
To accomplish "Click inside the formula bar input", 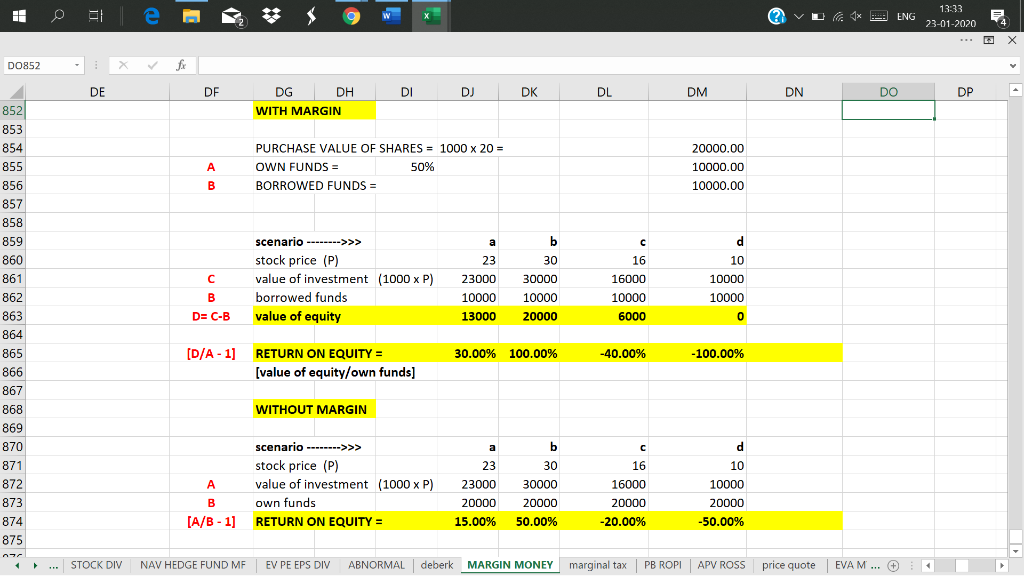I will 600,66.
